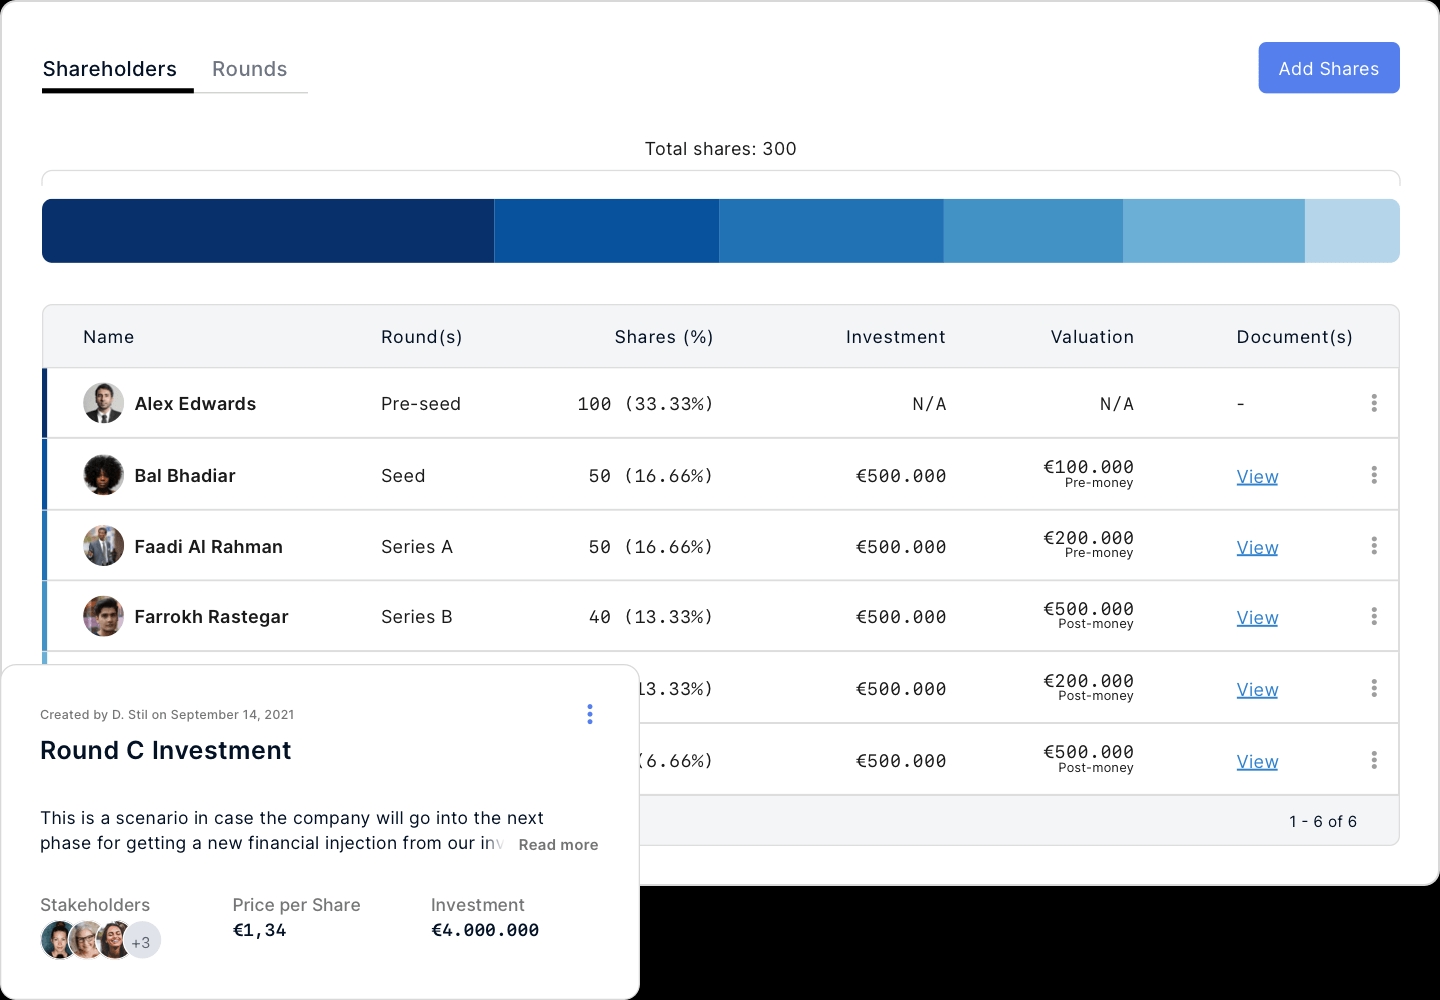1440x1000 pixels.
Task: Click the Investment column header
Action: pyautogui.click(x=896, y=337)
